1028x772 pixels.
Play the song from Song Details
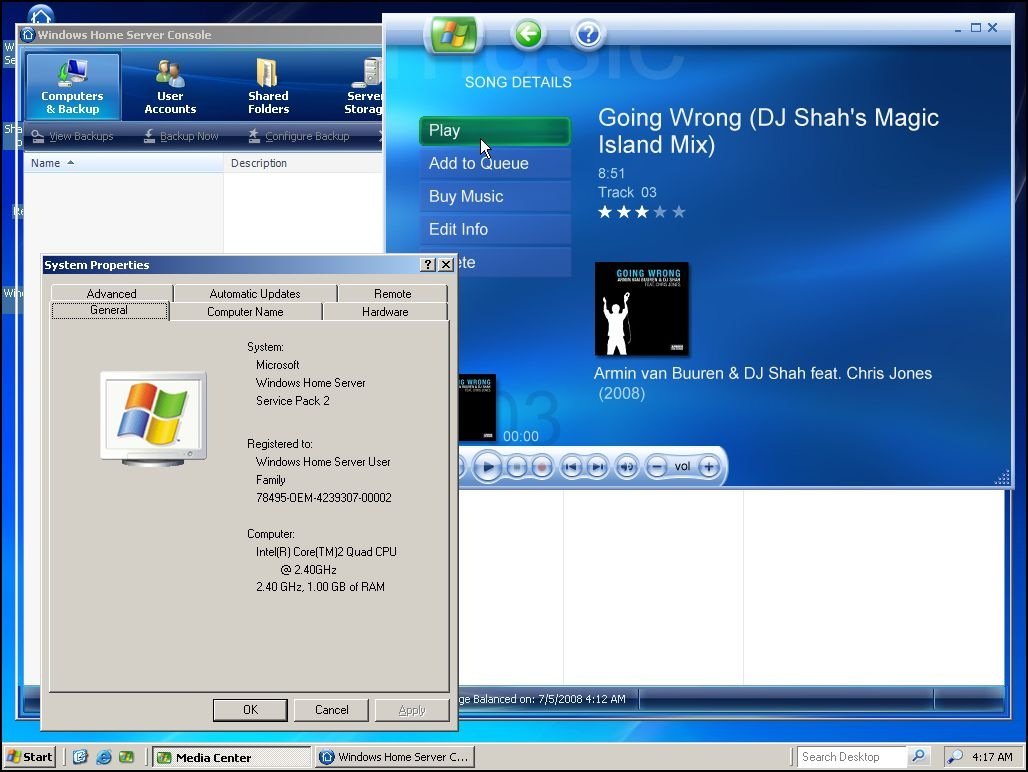tap(494, 130)
